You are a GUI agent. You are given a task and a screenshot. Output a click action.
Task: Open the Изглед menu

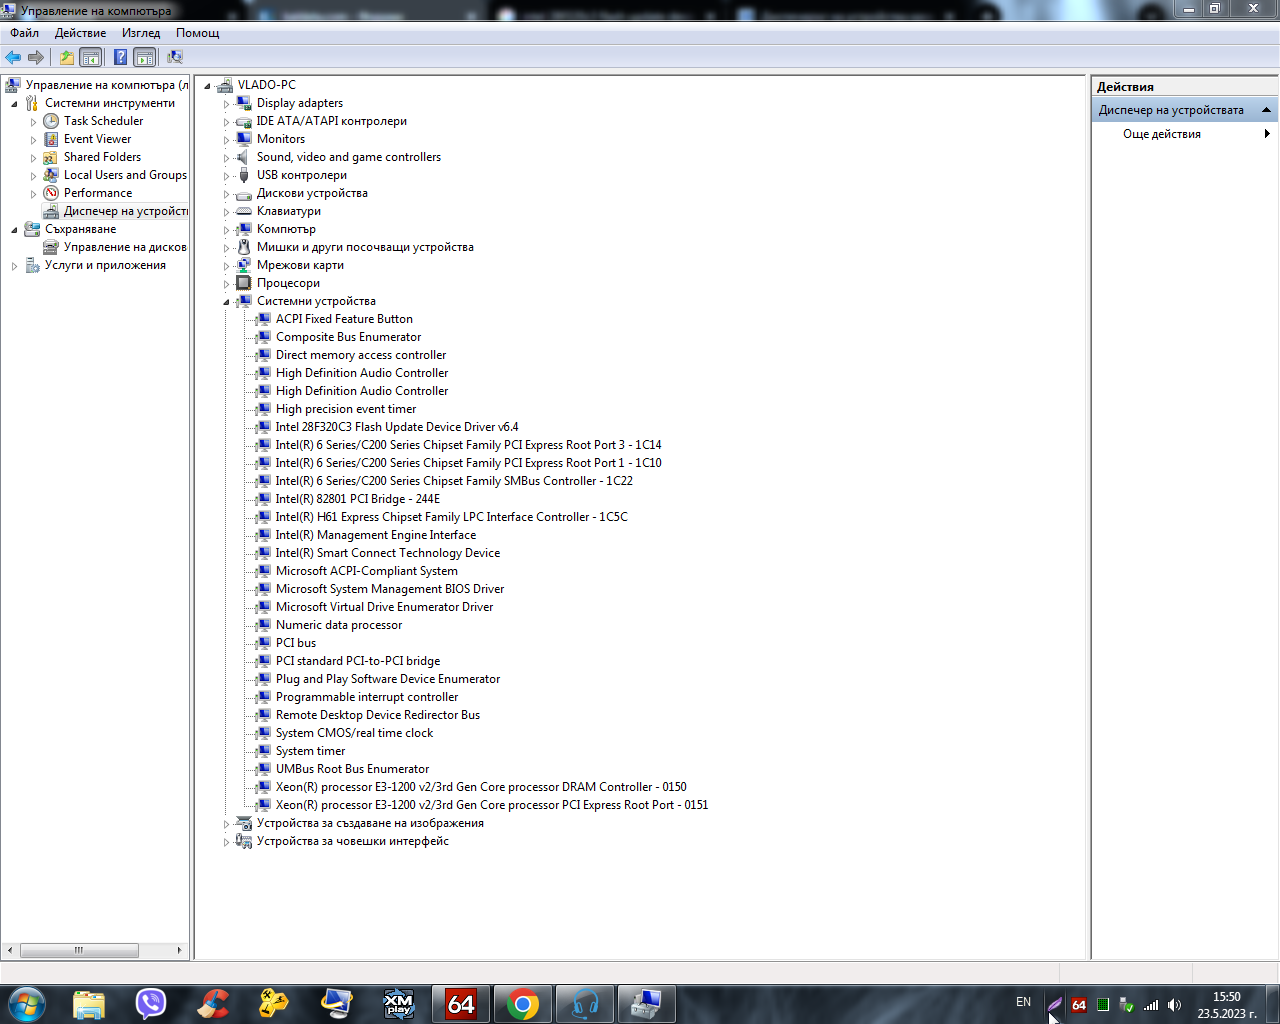click(x=141, y=33)
